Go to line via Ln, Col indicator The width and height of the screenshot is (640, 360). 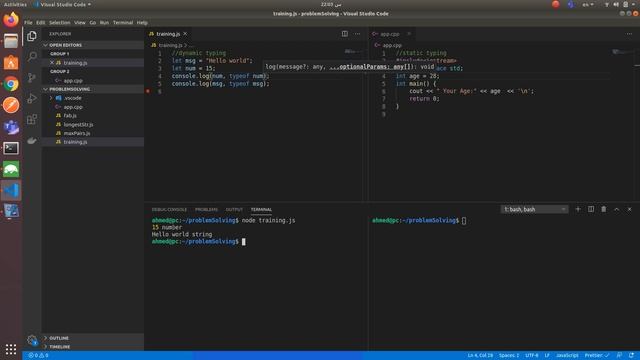(480, 356)
